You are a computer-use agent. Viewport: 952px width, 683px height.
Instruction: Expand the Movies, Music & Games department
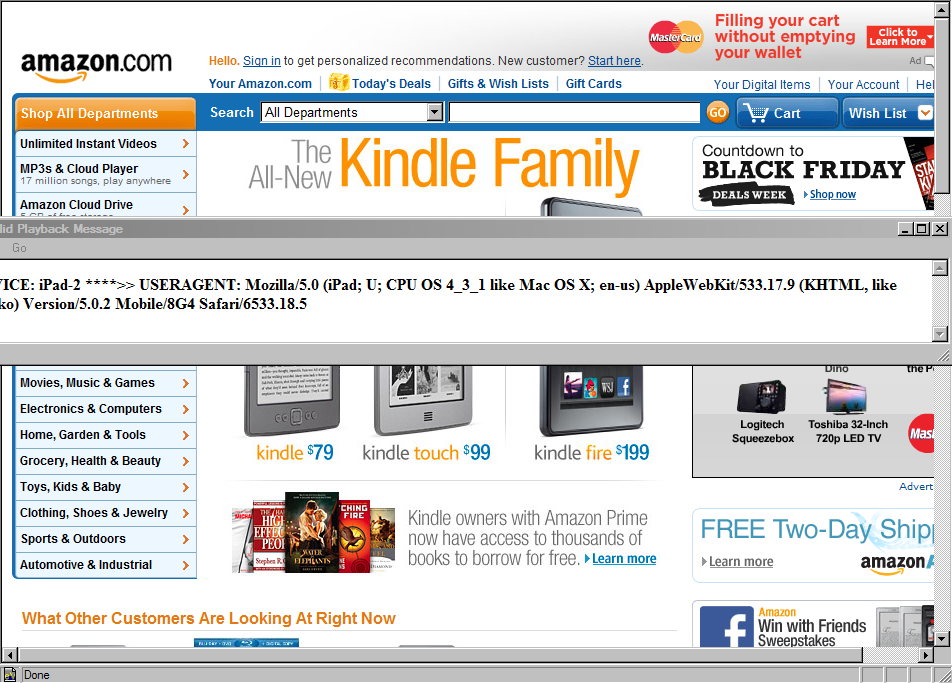coord(104,383)
